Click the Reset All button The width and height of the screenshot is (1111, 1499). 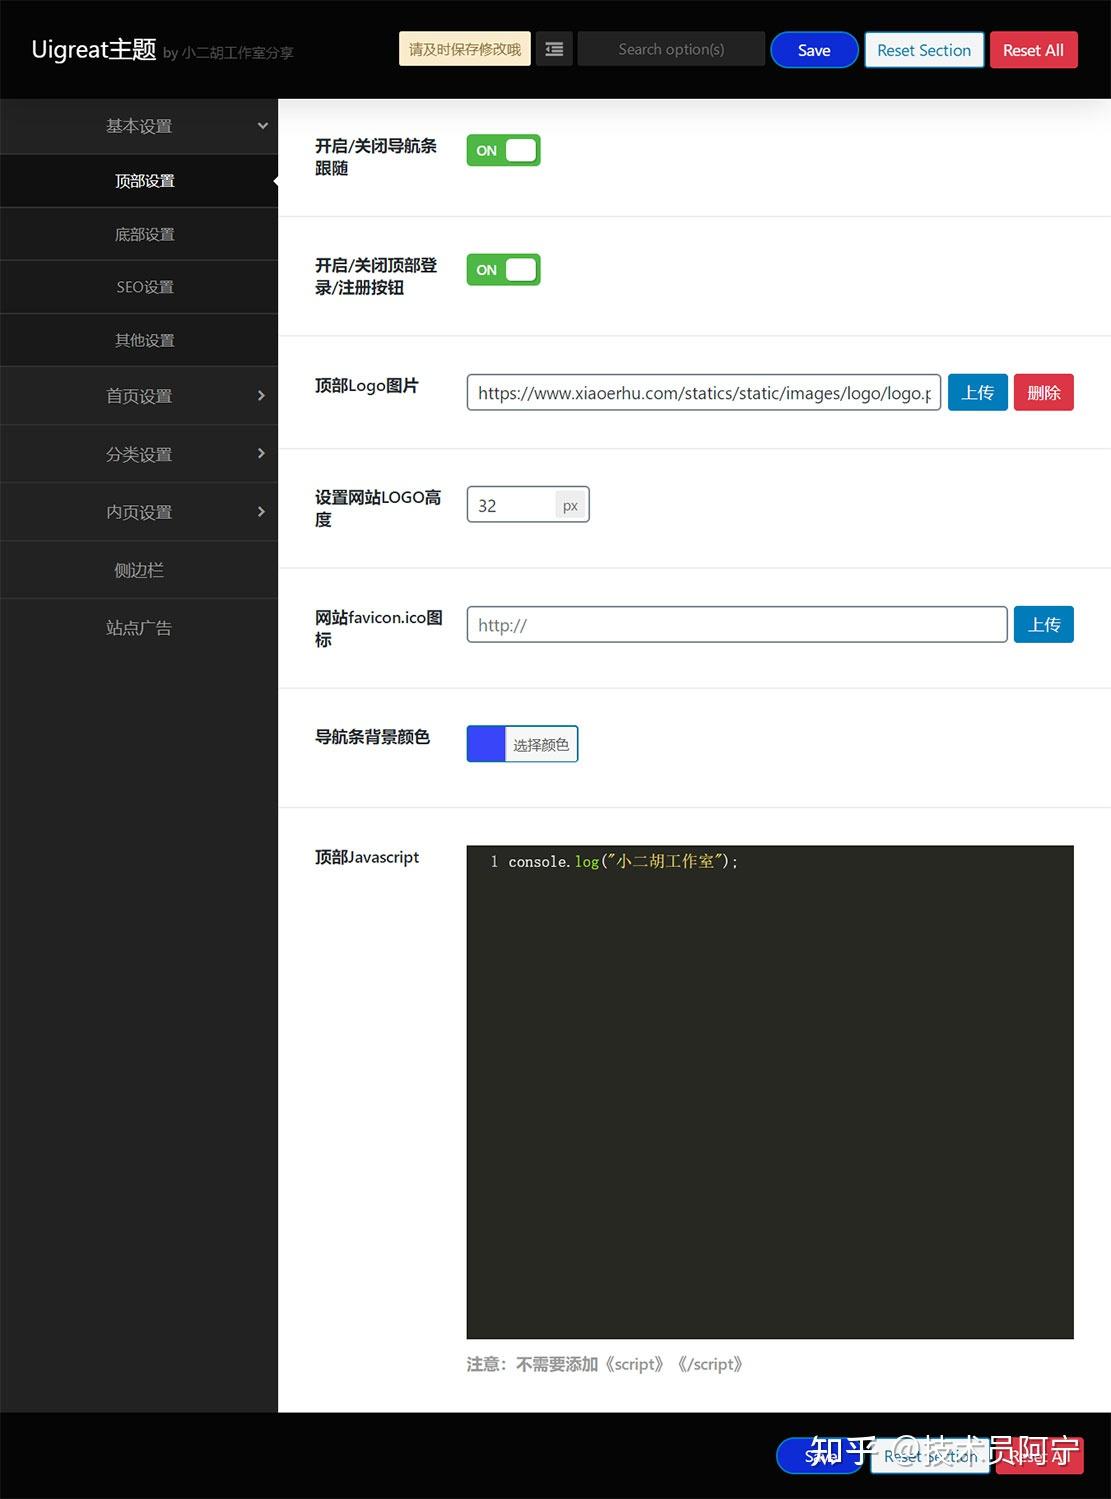(1033, 49)
